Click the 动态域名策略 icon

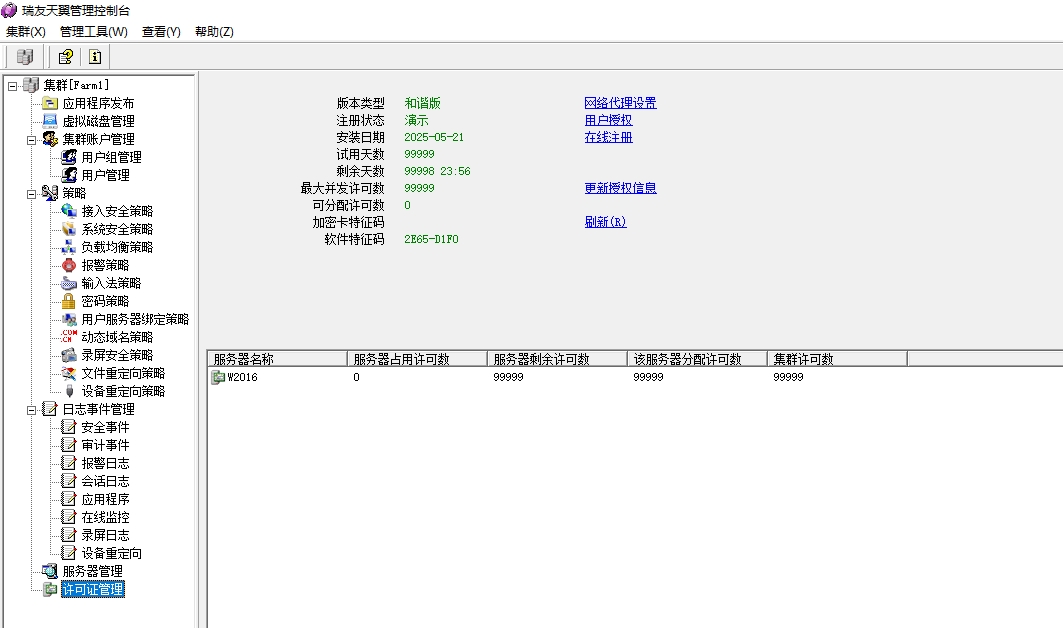click(68, 337)
